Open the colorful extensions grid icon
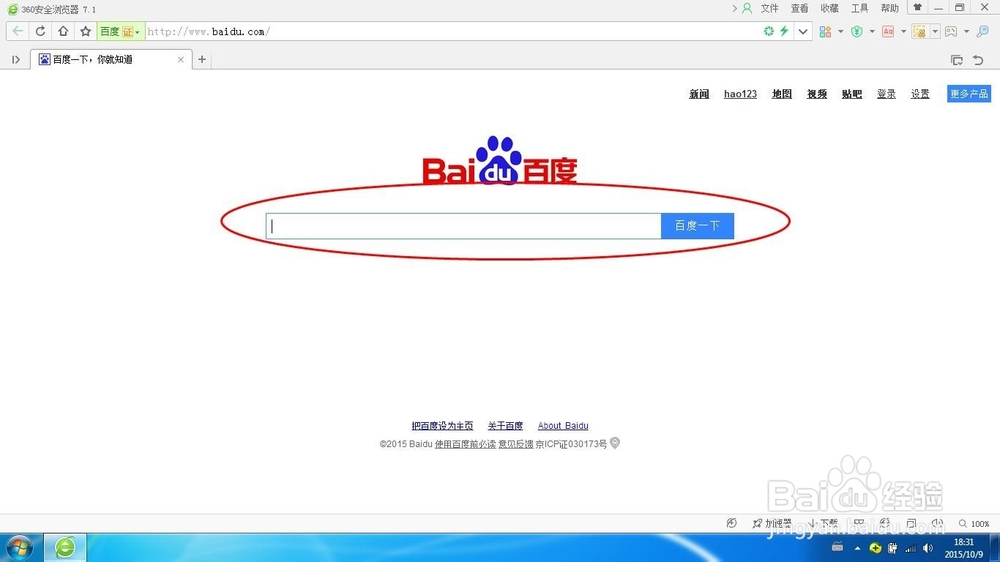Screen dimensions: 1000x562 tap(825, 31)
